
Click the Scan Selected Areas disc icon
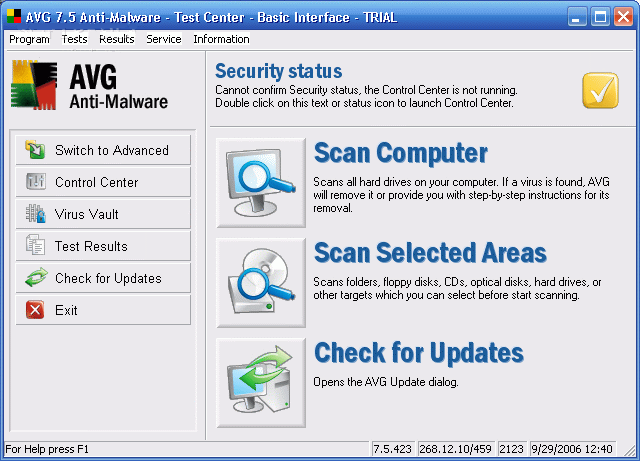(261, 283)
